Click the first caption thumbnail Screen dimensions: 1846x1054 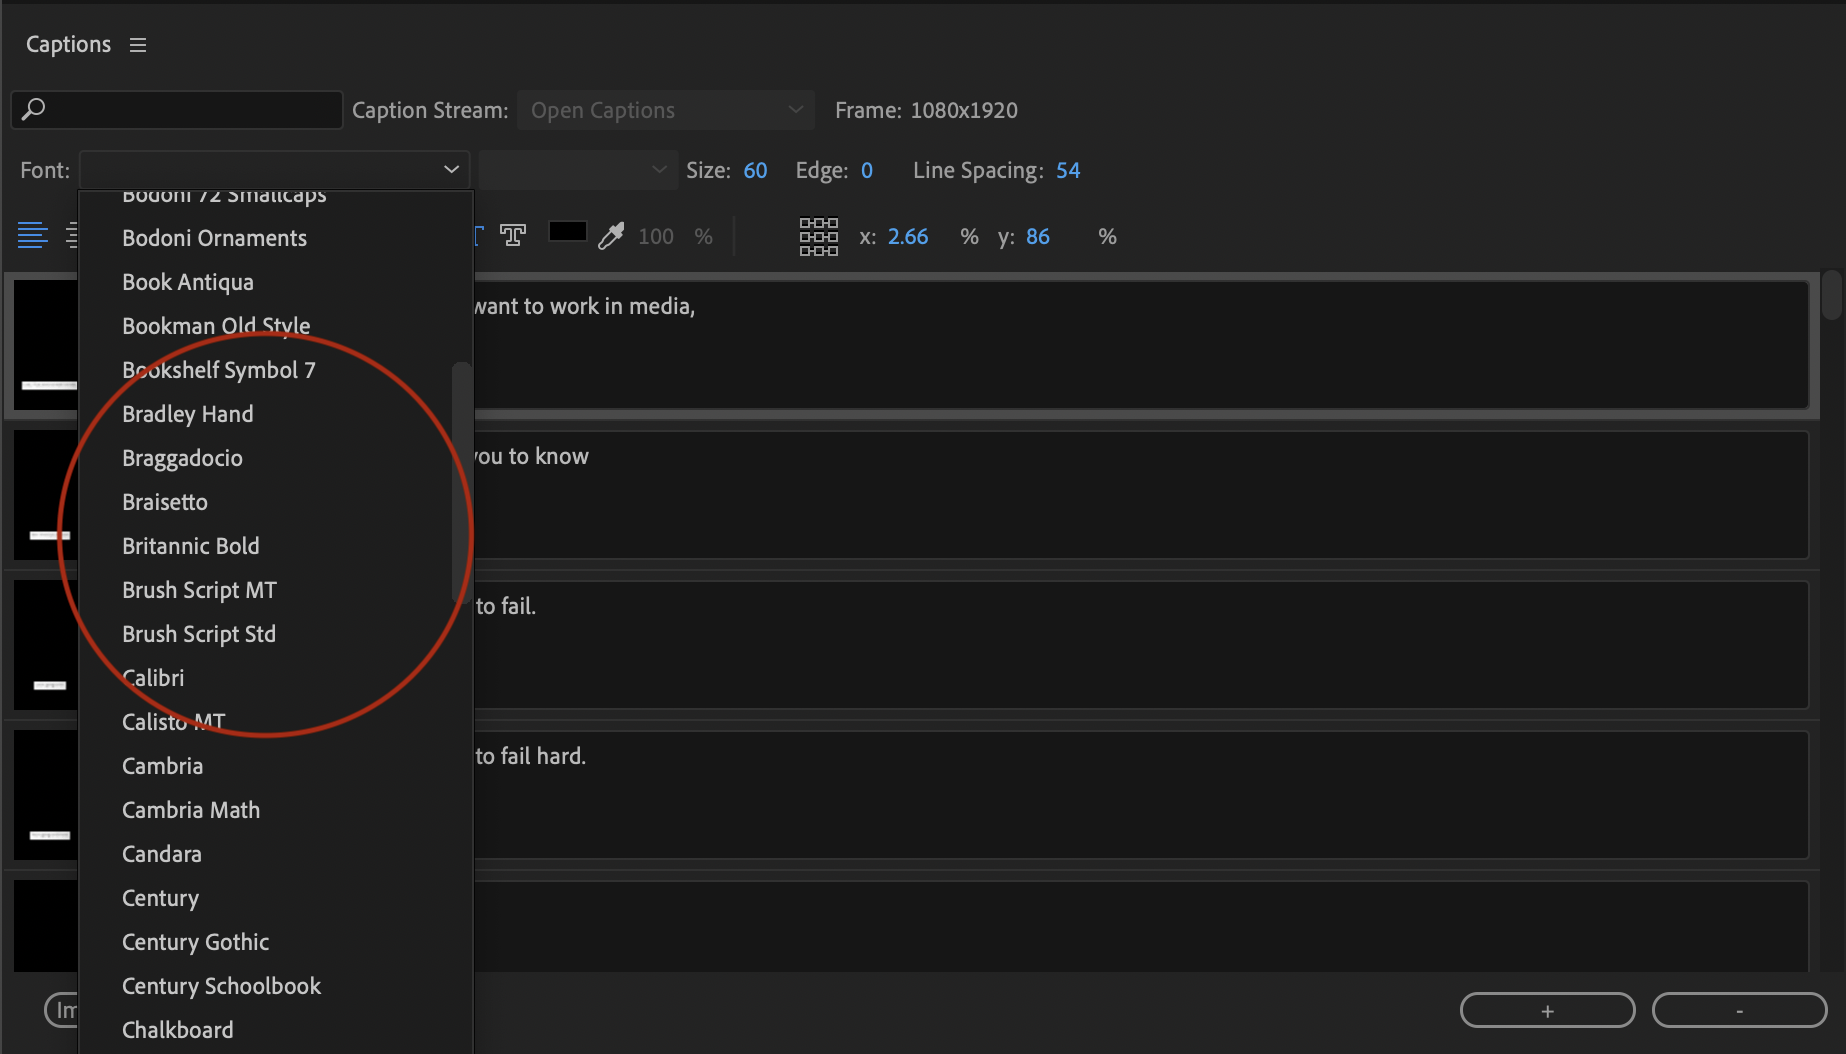coord(45,345)
